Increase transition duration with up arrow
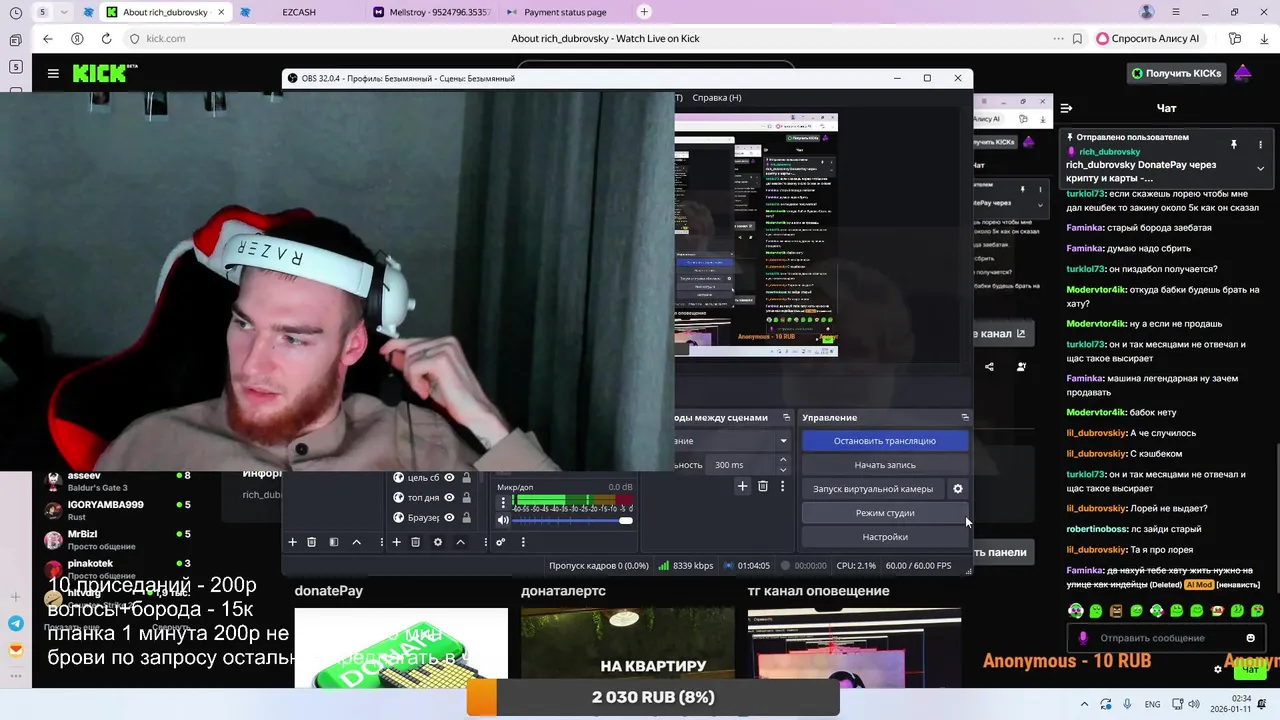1280x720 pixels. point(782,460)
